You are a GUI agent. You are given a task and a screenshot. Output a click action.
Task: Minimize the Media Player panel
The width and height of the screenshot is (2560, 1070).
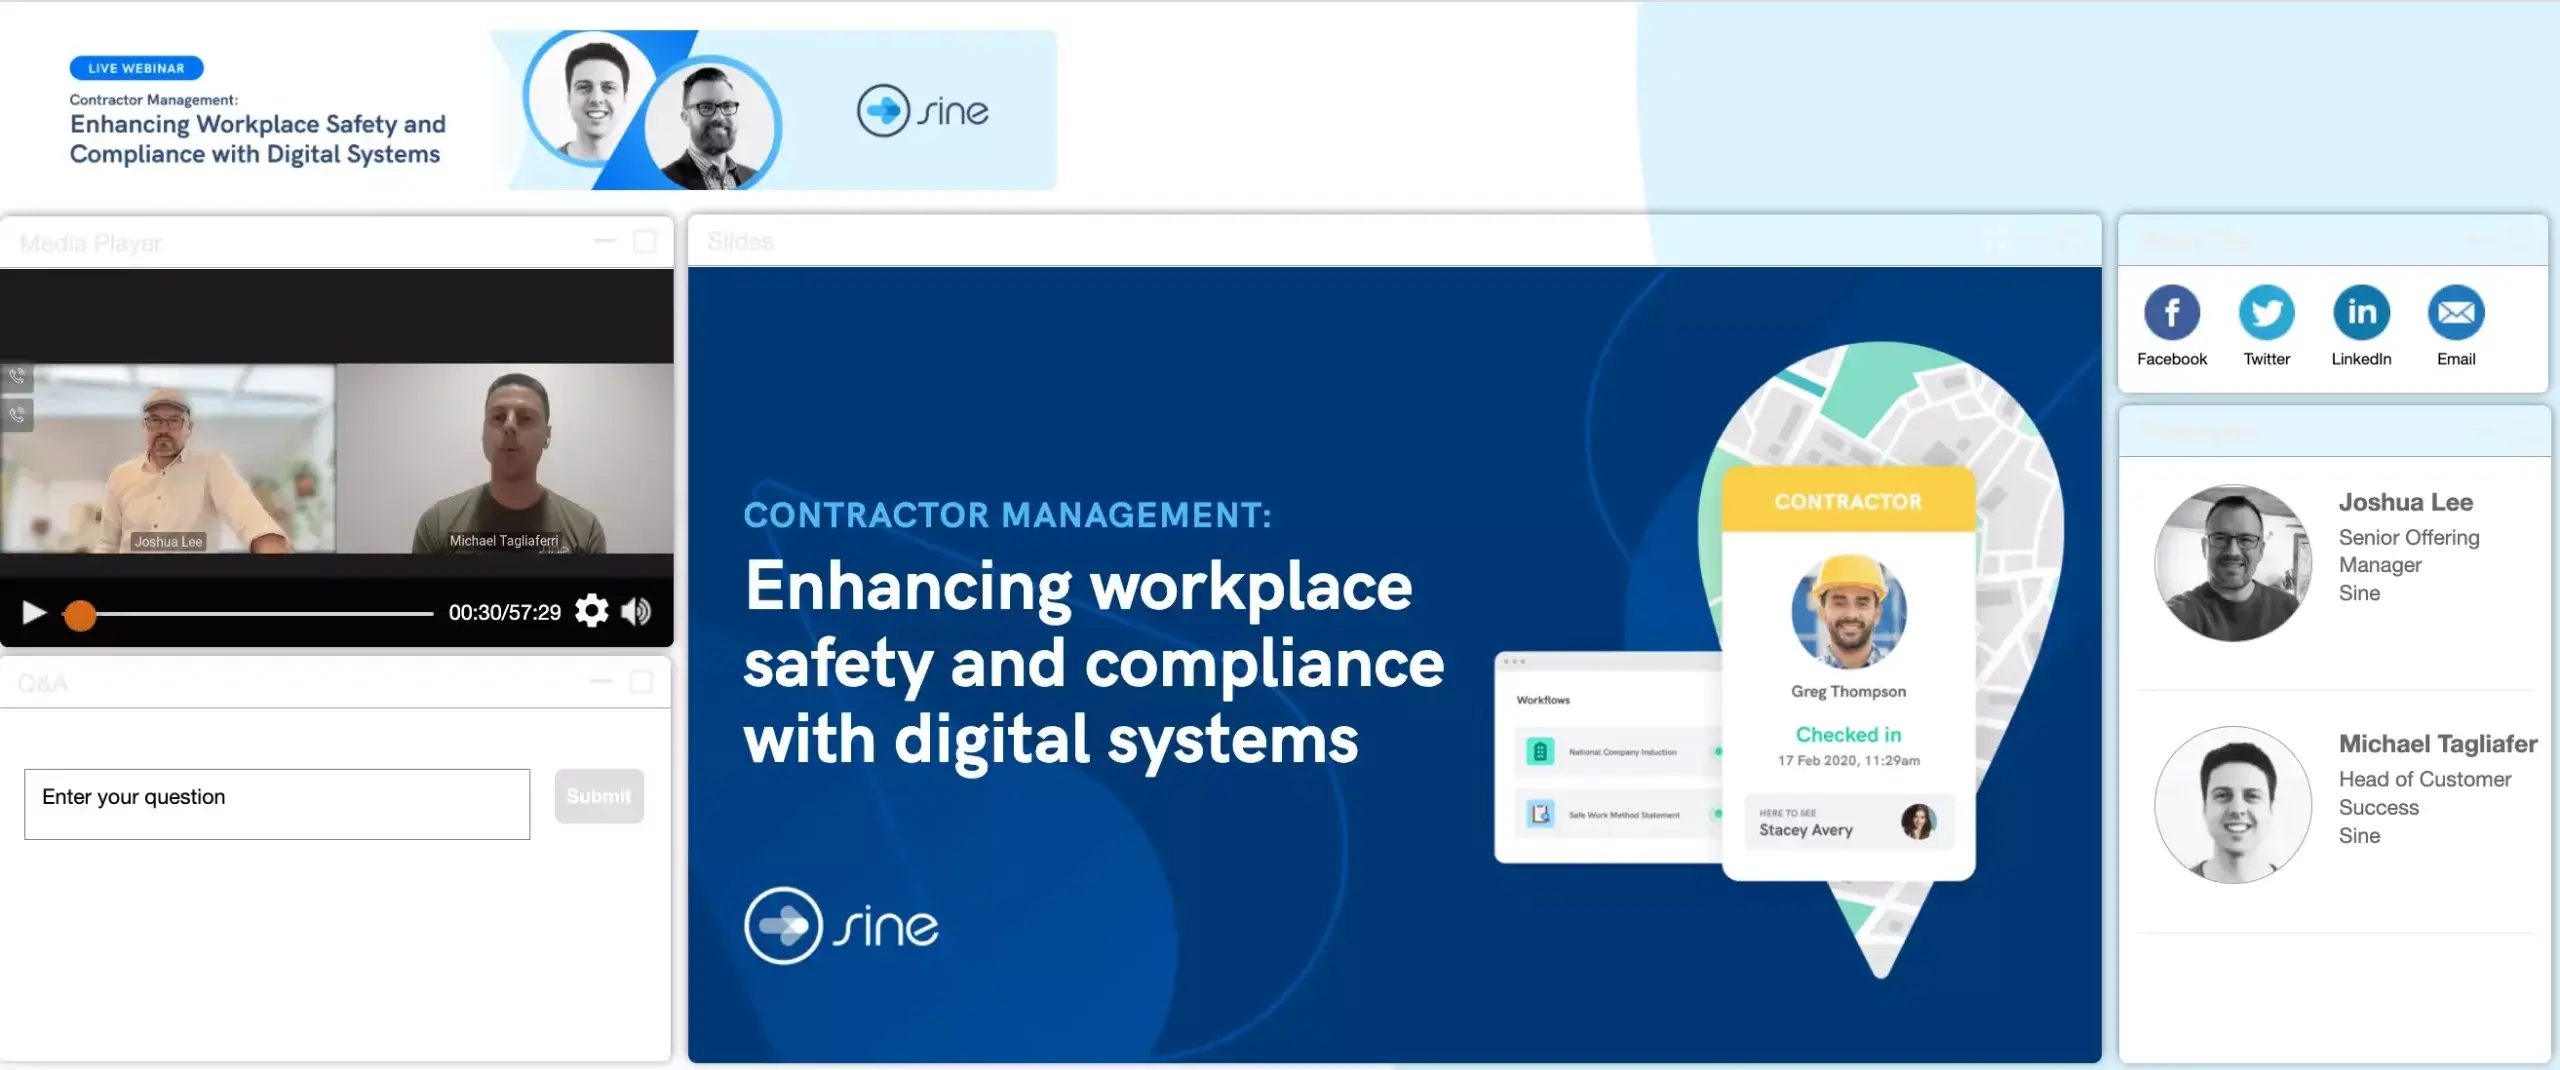click(604, 241)
